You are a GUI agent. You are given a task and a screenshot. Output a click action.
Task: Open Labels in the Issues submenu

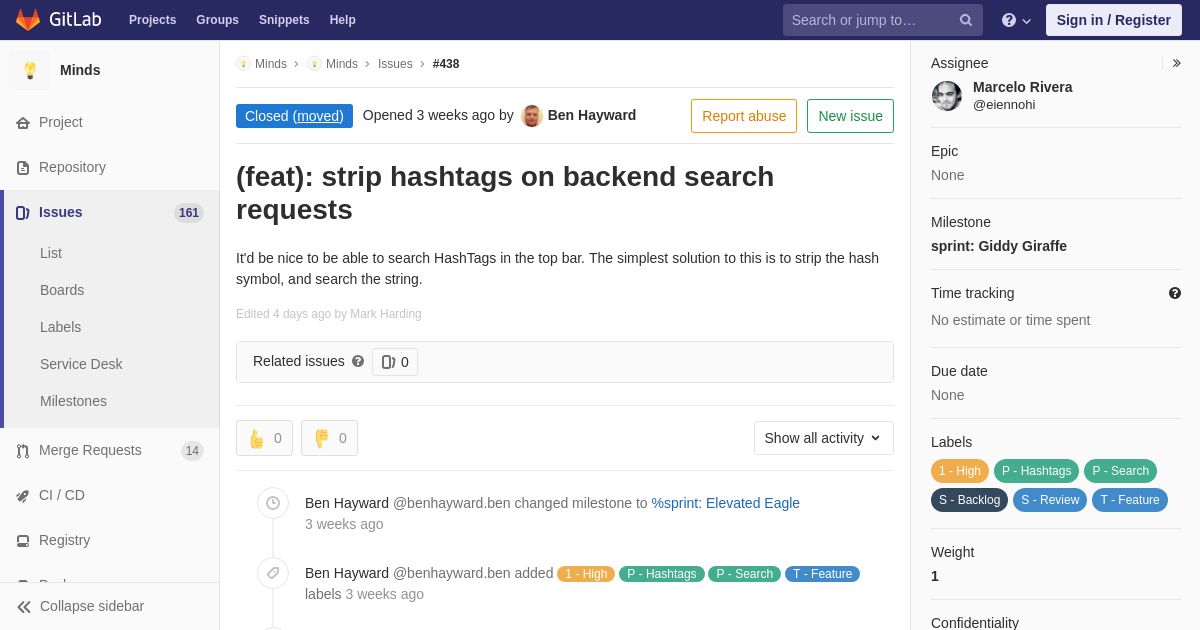(60, 327)
